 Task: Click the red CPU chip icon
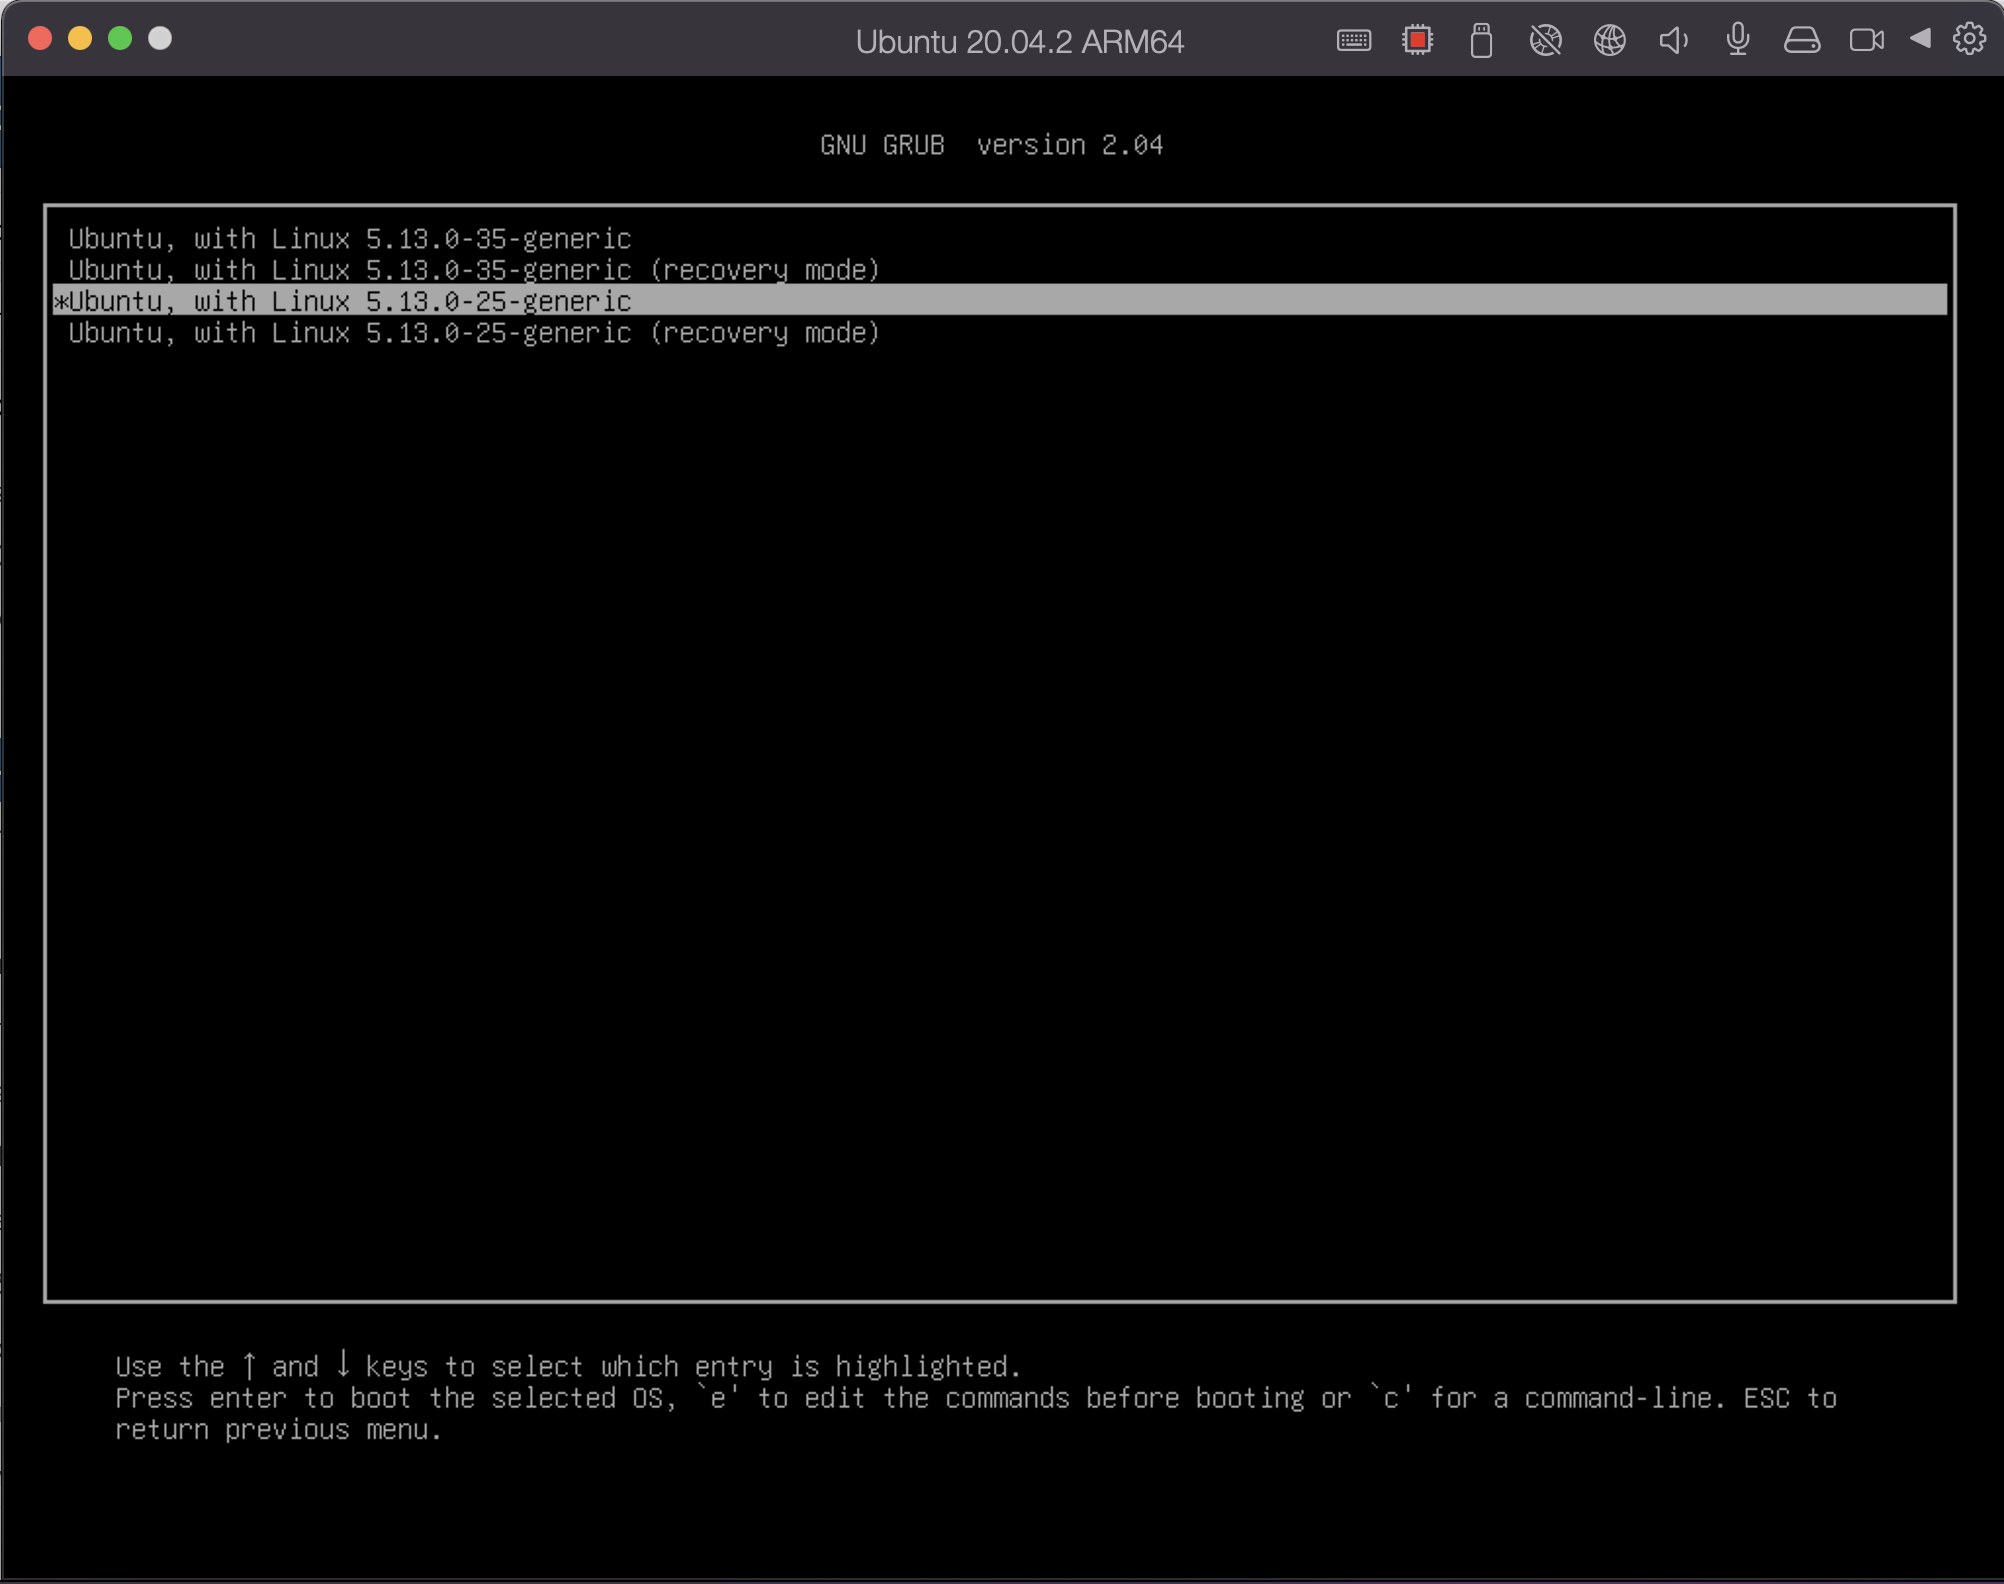click(1417, 40)
